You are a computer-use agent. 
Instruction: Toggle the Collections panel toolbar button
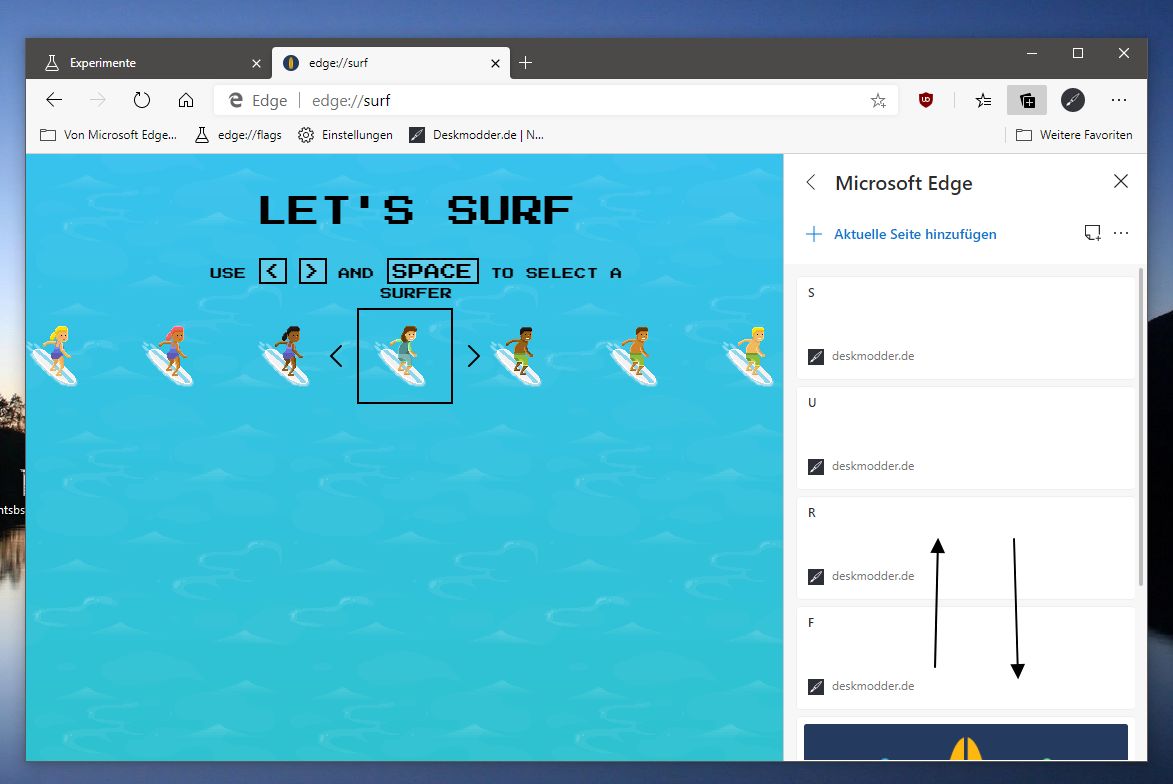[x=1027, y=100]
